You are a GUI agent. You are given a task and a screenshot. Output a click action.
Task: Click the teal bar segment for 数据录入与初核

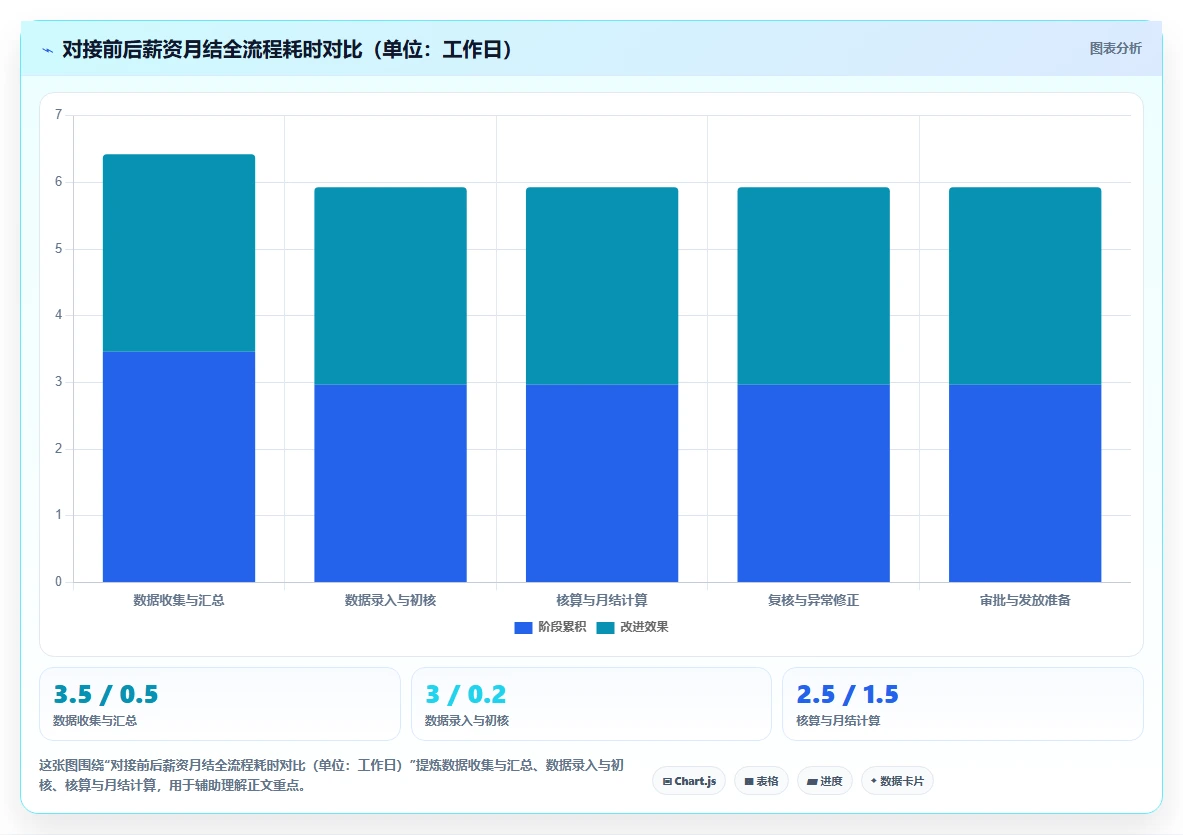(x=390, y=286)
